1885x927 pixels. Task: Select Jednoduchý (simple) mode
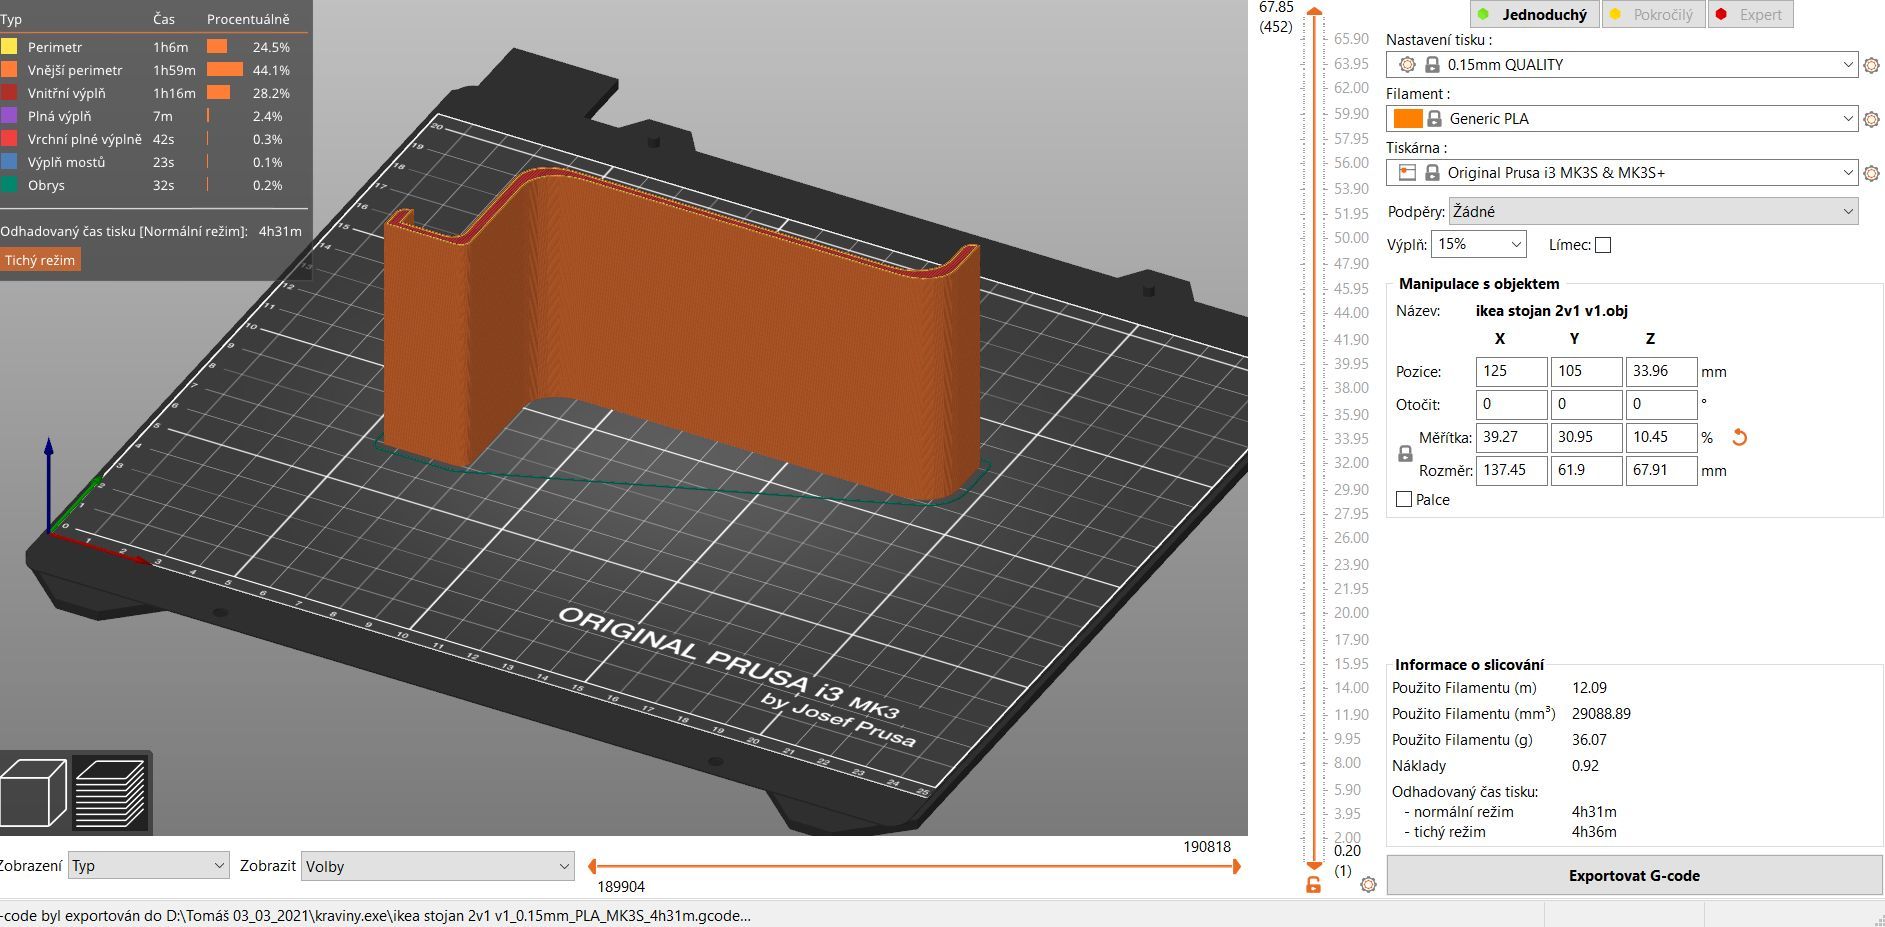pyautogui.click(x=1533, y=14)
